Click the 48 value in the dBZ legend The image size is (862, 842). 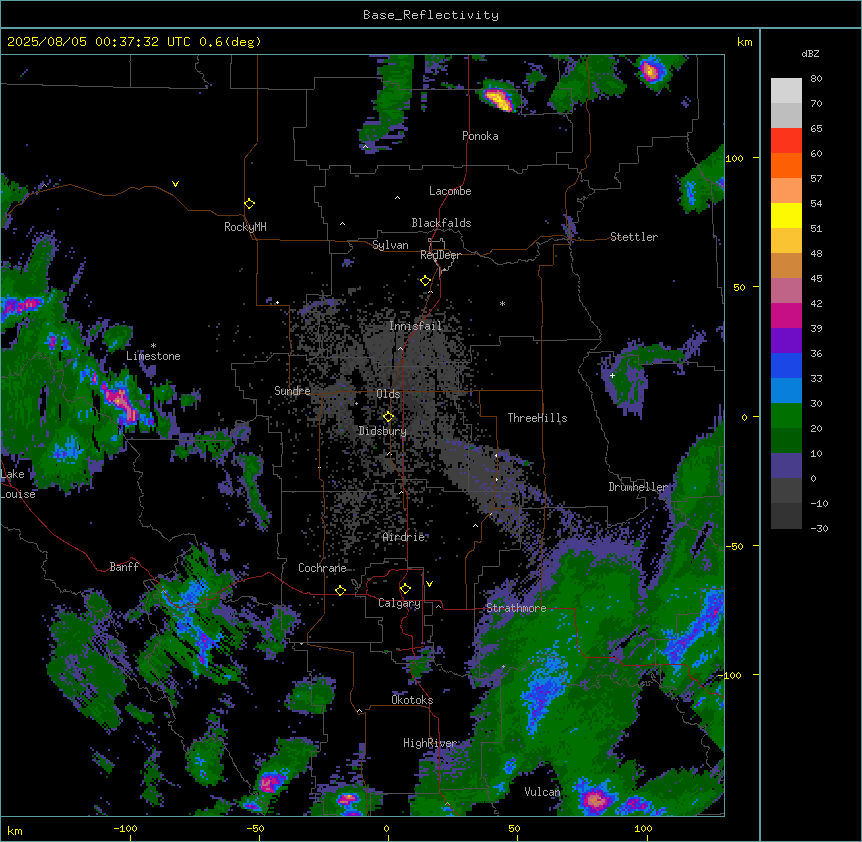click(816, 253)
